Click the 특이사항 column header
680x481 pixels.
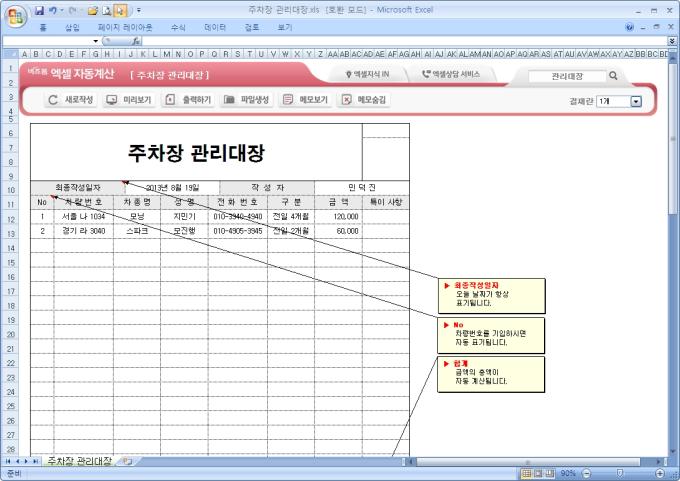386,202
